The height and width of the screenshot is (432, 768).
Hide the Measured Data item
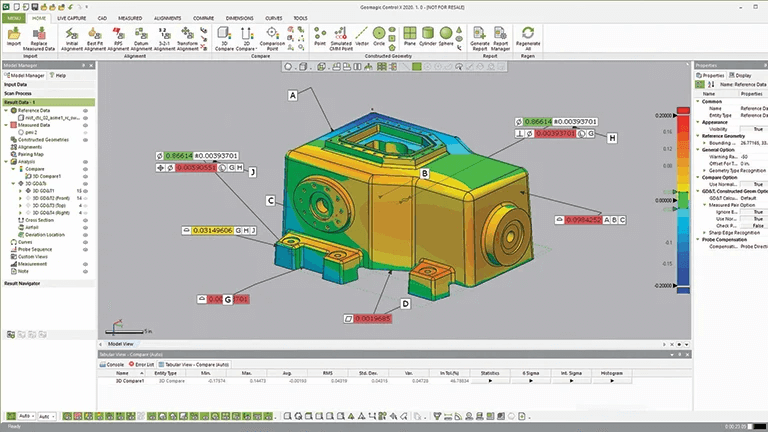pos(87,125)
